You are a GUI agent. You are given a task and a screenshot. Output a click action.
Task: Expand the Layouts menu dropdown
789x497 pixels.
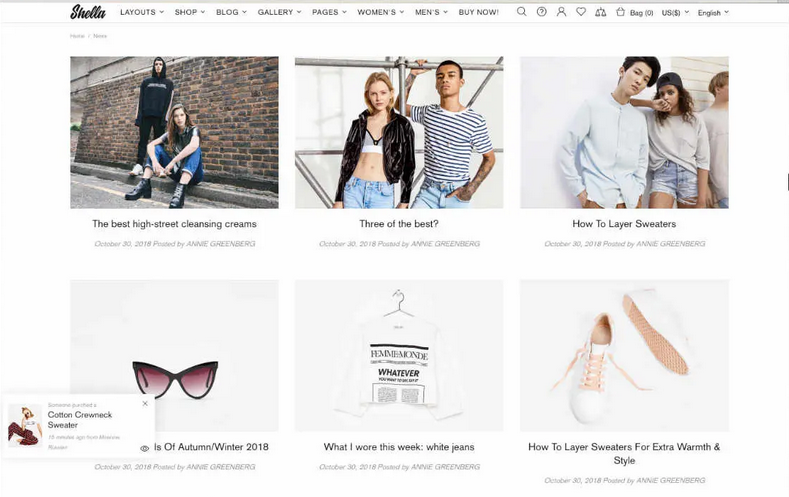coord(141,13)
